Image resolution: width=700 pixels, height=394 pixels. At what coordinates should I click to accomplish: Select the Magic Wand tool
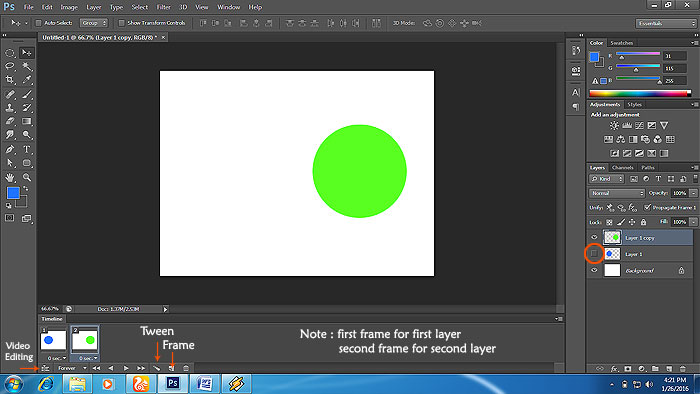27,66
